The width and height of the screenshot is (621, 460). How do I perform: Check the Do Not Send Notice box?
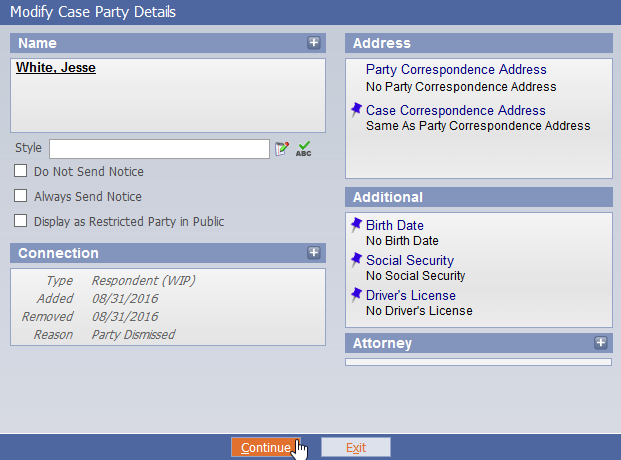(21, 171)
